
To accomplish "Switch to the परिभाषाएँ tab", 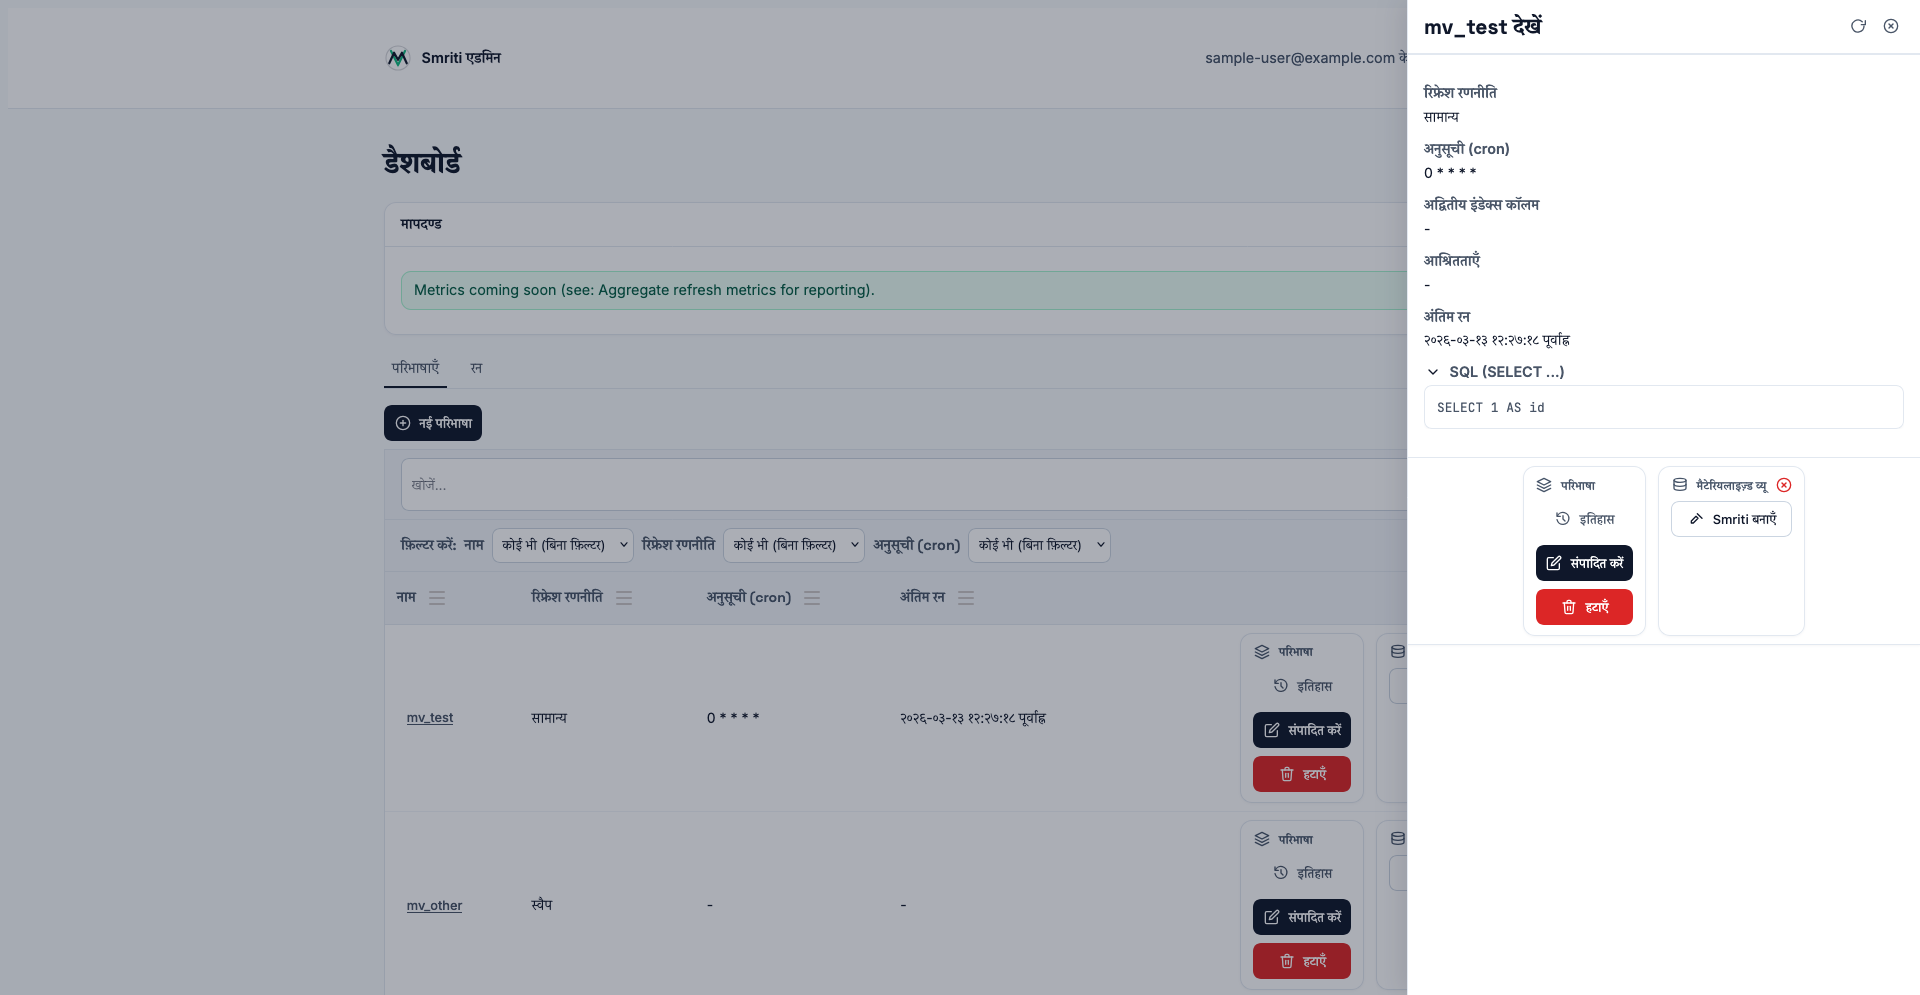I will 415,368.
